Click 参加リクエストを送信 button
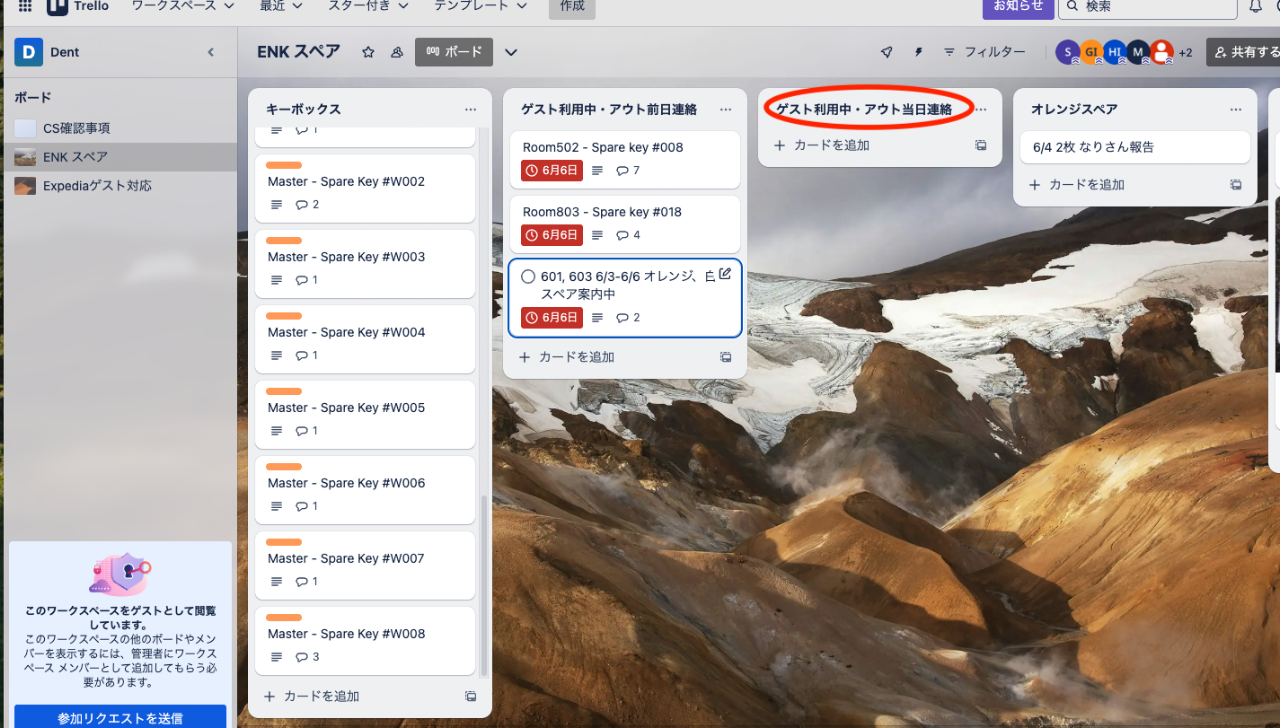This screenshot has height=728, width=1280. point(120,717)
